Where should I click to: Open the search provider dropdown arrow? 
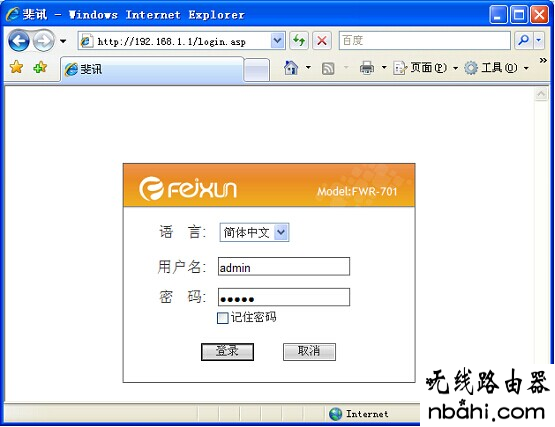coord(538,40)
